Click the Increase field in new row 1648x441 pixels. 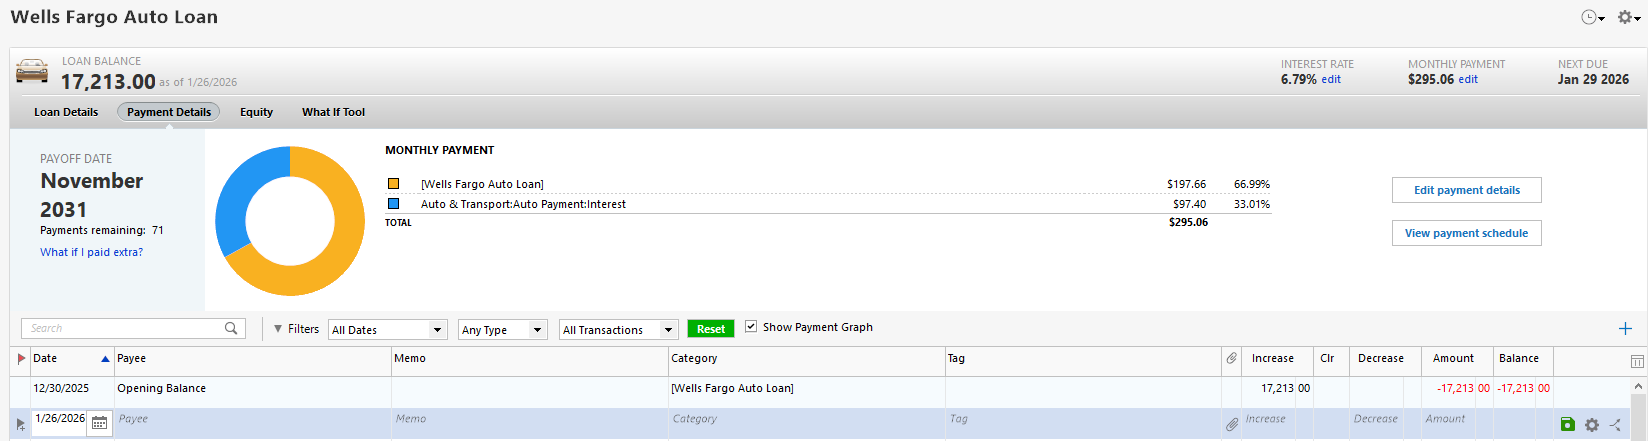click(1277, 422)
